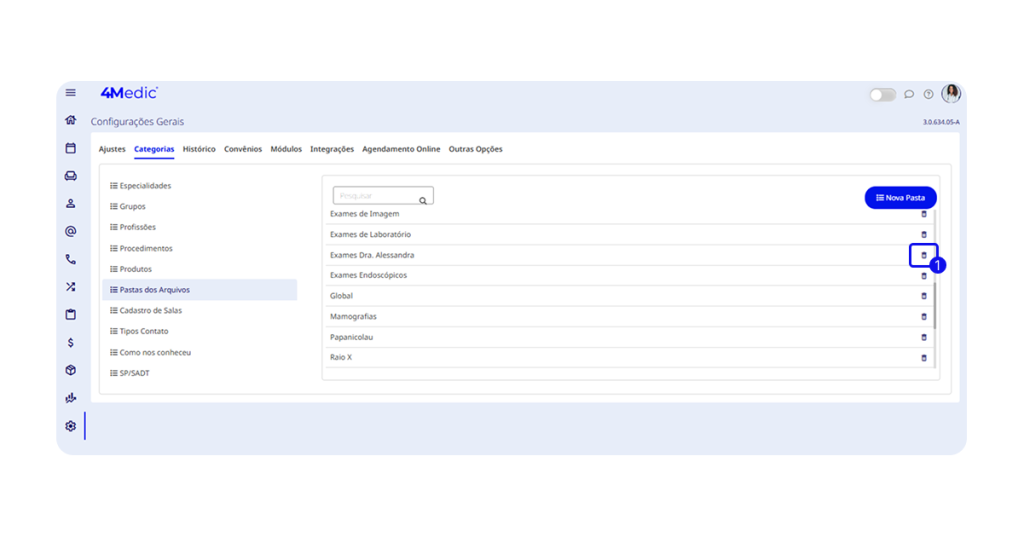The height and width of the screenshot is (537, 1024).
Task: Select Especialidades in the category list
Action: coord(145,186)
